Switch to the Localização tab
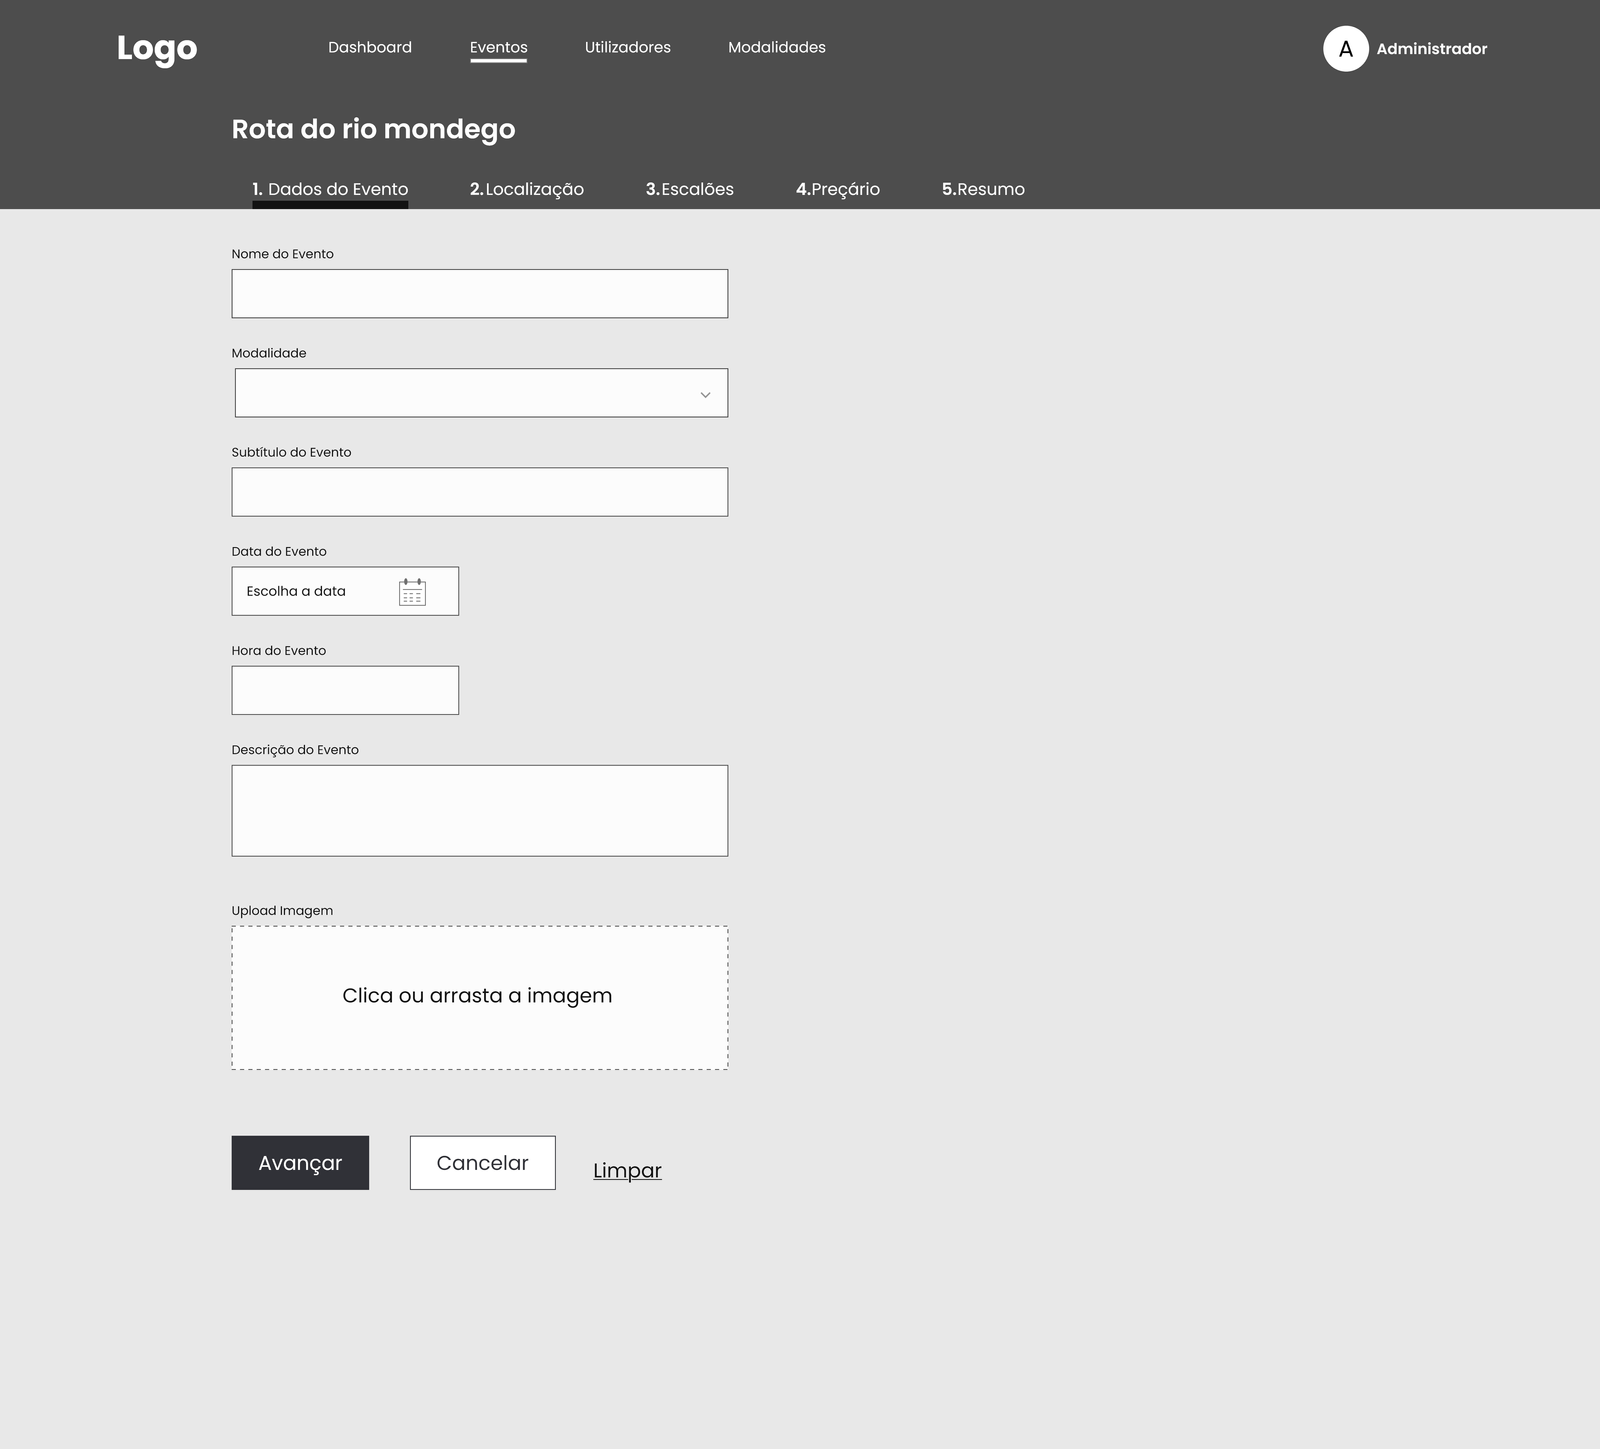 click(x=527, y=189)
